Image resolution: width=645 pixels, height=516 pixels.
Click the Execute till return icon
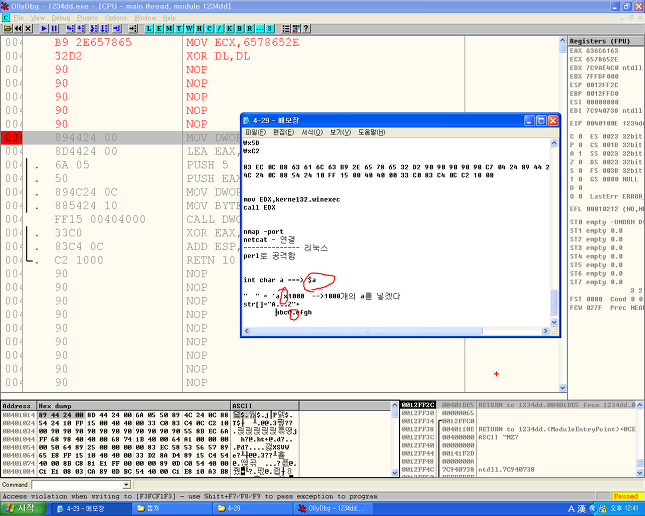[117, 28]
